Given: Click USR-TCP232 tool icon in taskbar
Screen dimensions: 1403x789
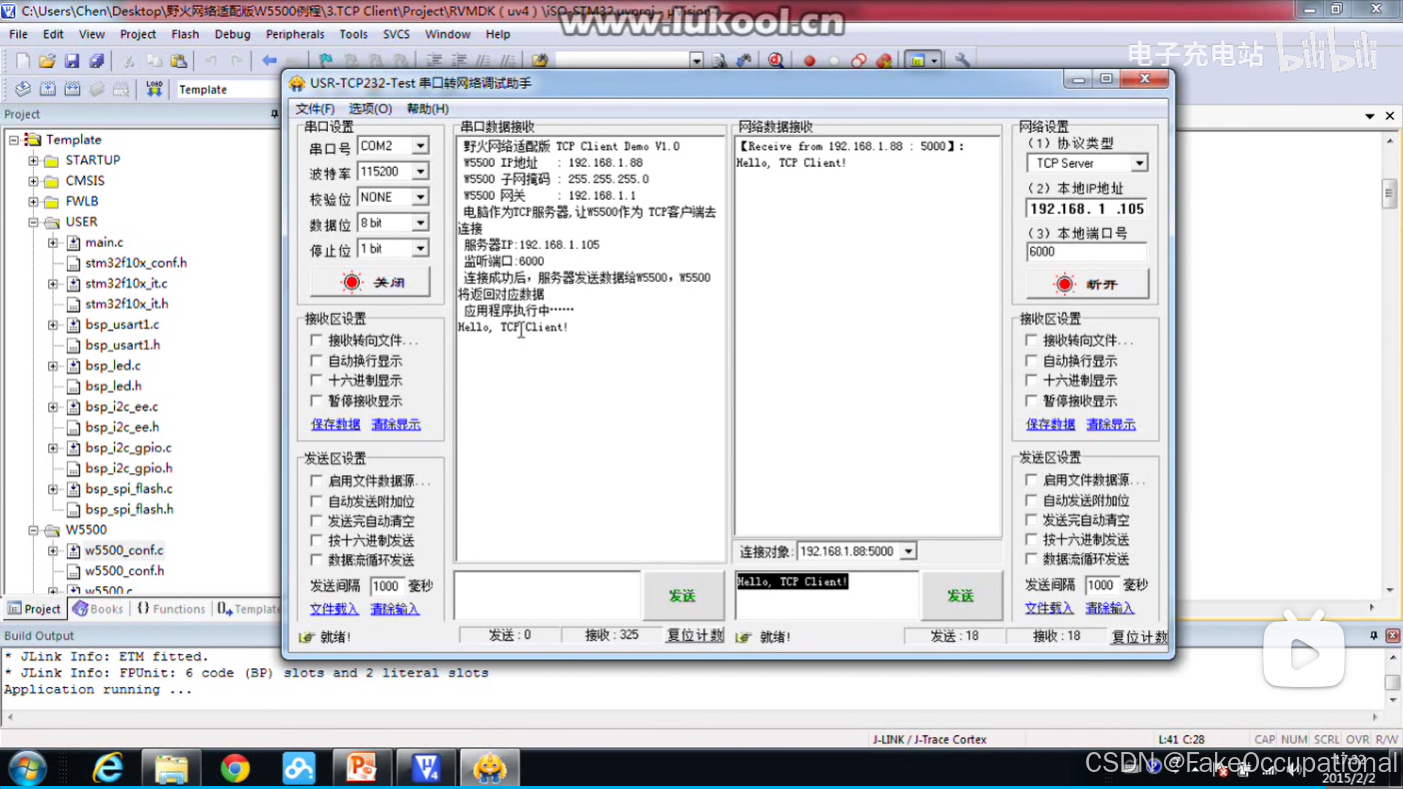Looking at the screenshot, I should pos(489,767).
